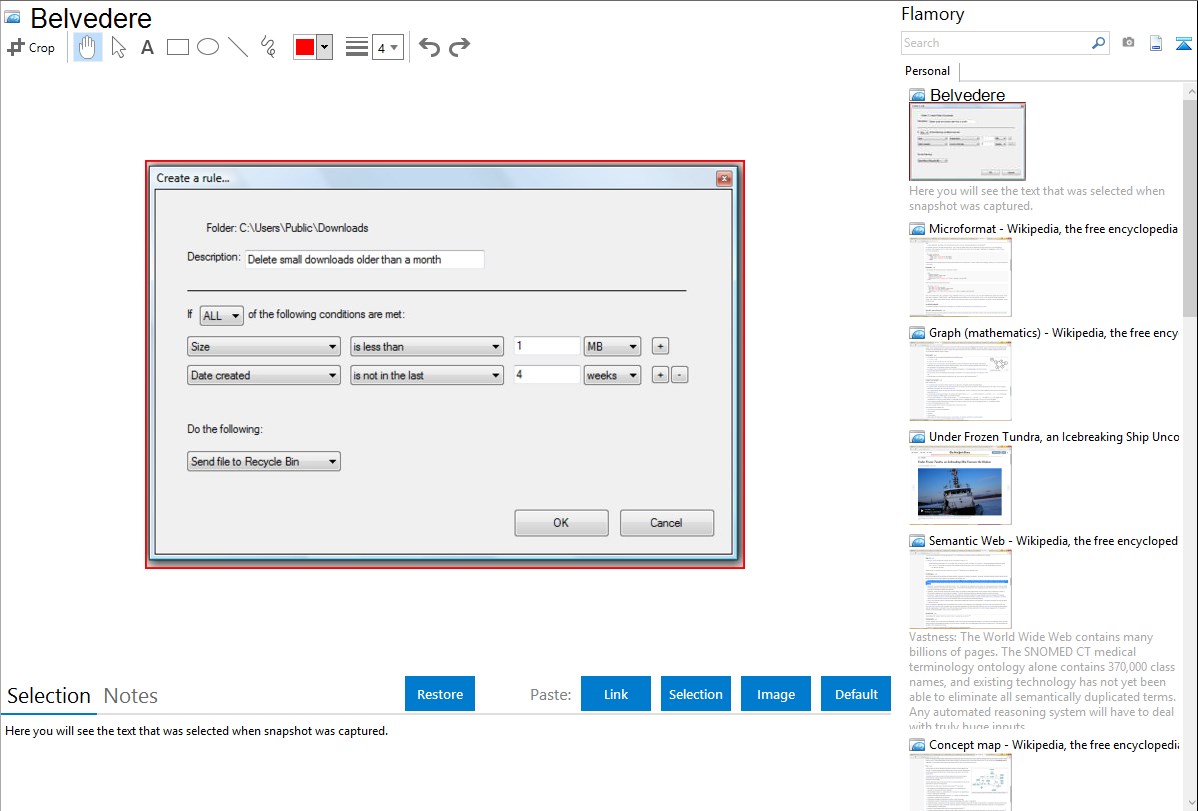Activate the hand pan tool
Screen dimensions: 1198x811
88,47
